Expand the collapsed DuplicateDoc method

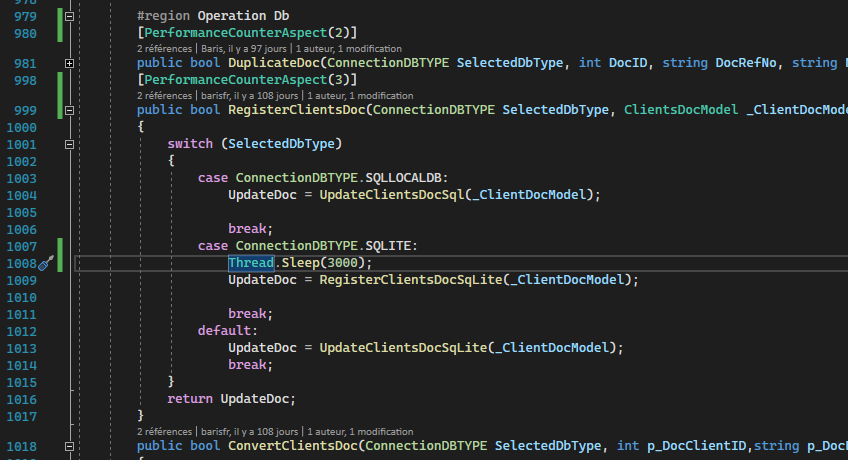[x=69, y=63]
